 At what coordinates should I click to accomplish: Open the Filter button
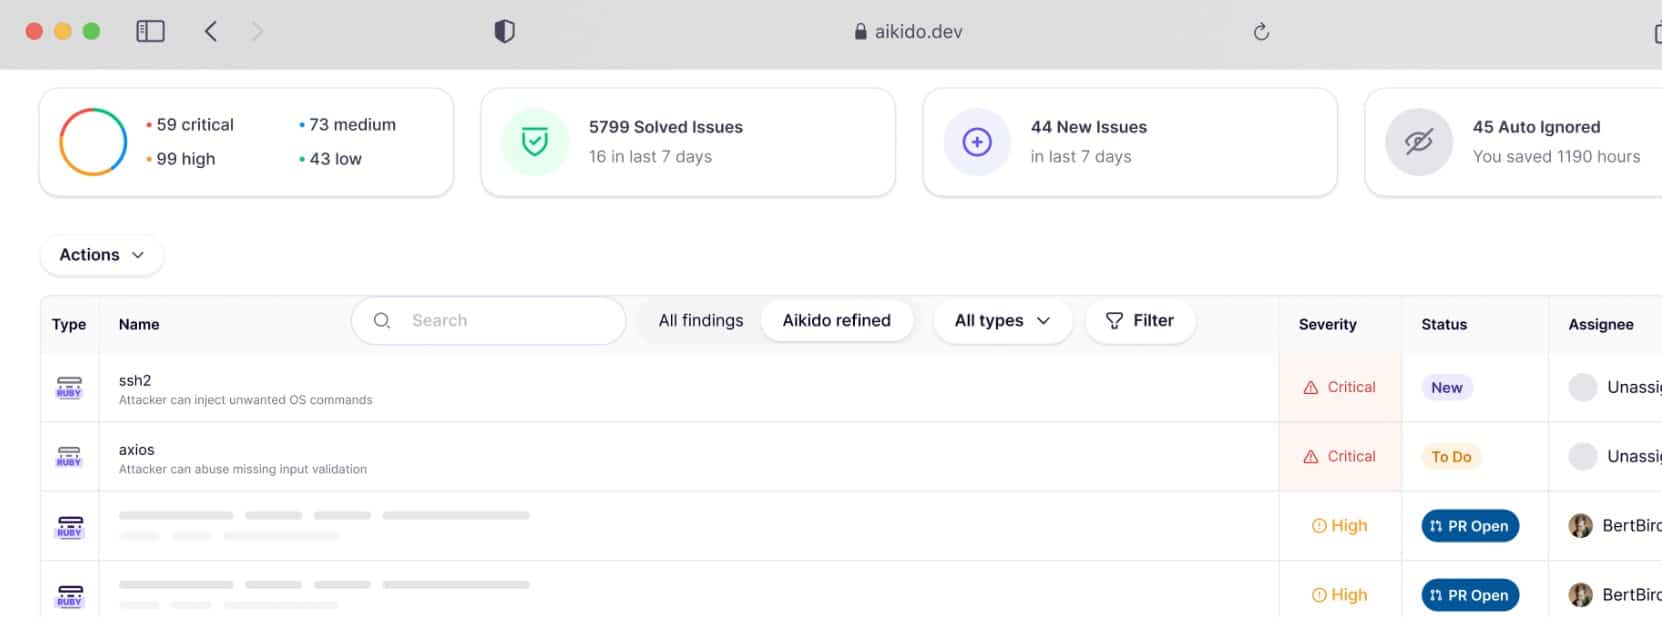coord(1140,321)
